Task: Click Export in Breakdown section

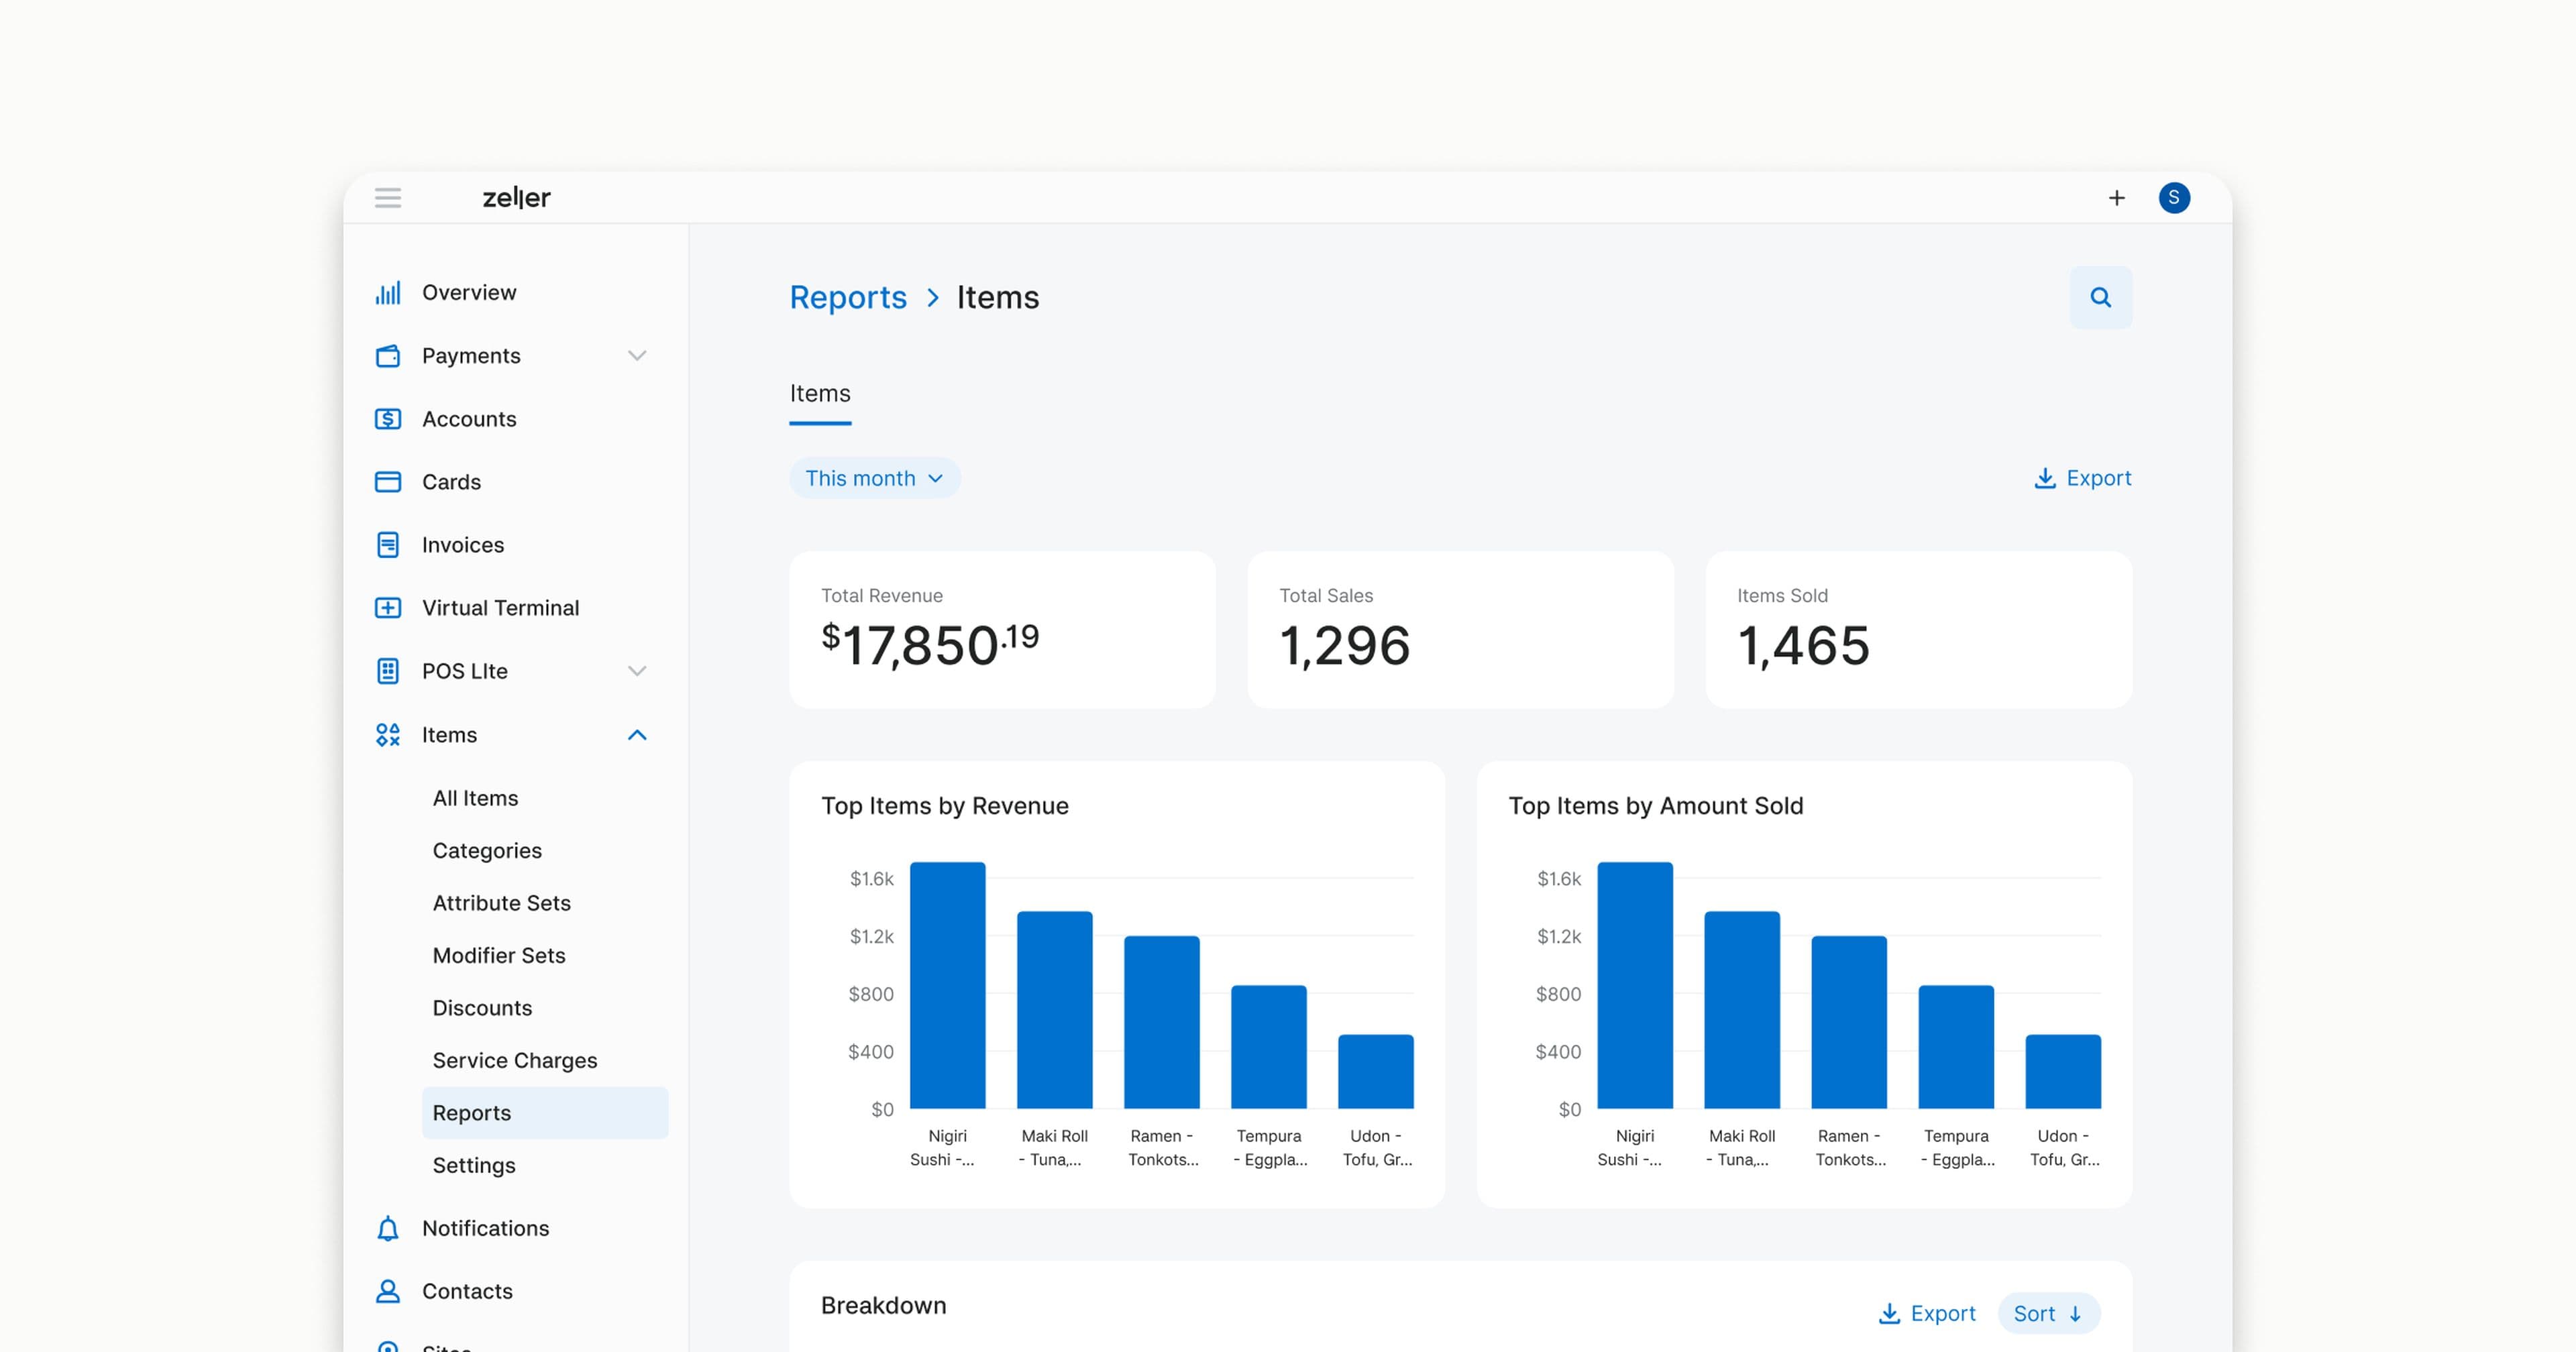Action: pos(1927,1313)
